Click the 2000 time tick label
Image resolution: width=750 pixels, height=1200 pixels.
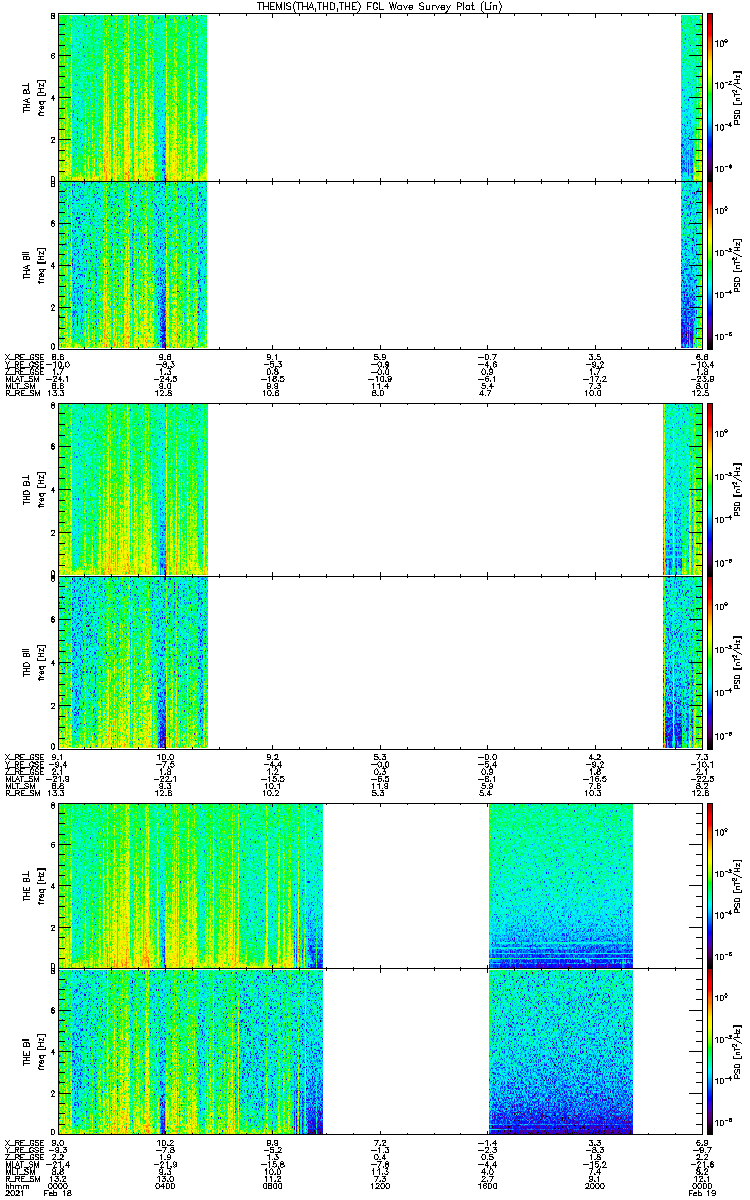pyautogui.click(x=594, y=1184)
